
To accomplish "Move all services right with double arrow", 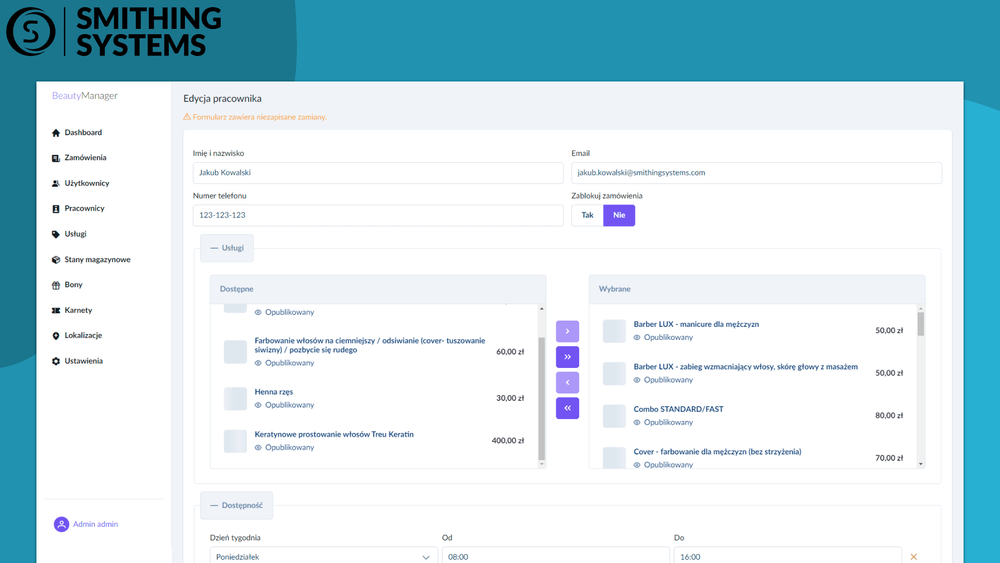I will click(567, 357).
